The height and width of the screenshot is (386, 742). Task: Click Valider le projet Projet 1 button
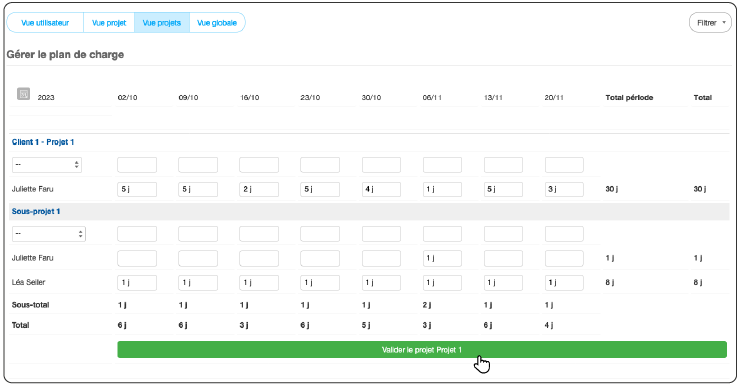422,350
